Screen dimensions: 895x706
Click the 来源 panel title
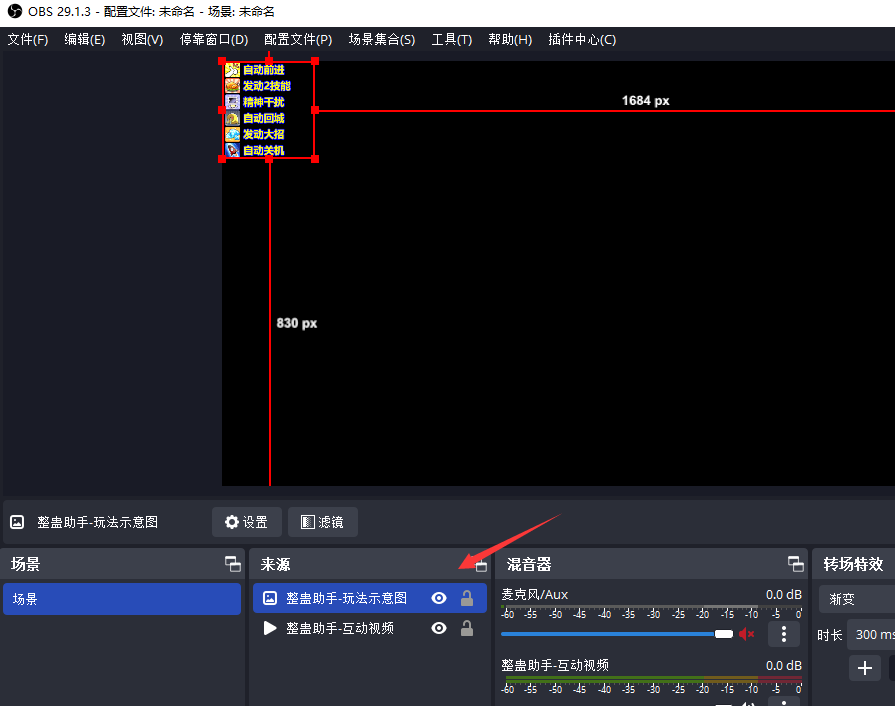click(275, 564)
